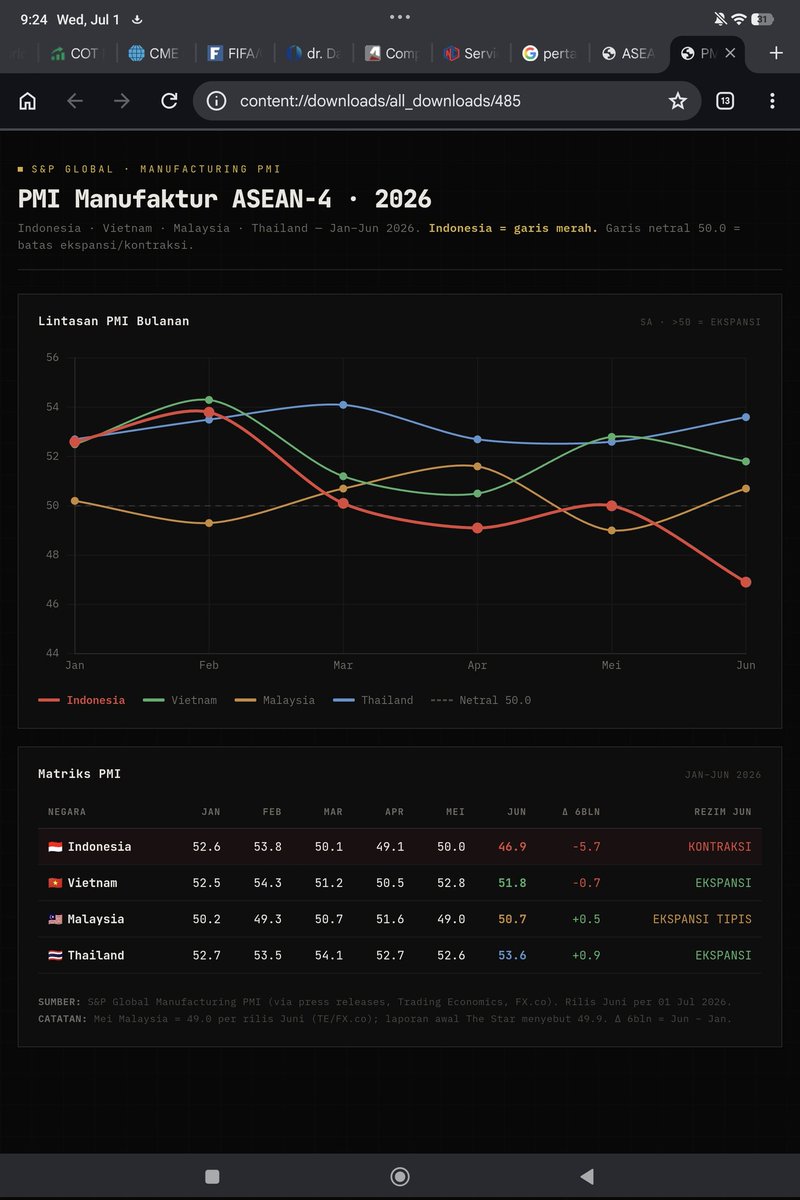The image size is (800, 1200).
Task: Tap the download status arrow icon
Action: point(137,19)
